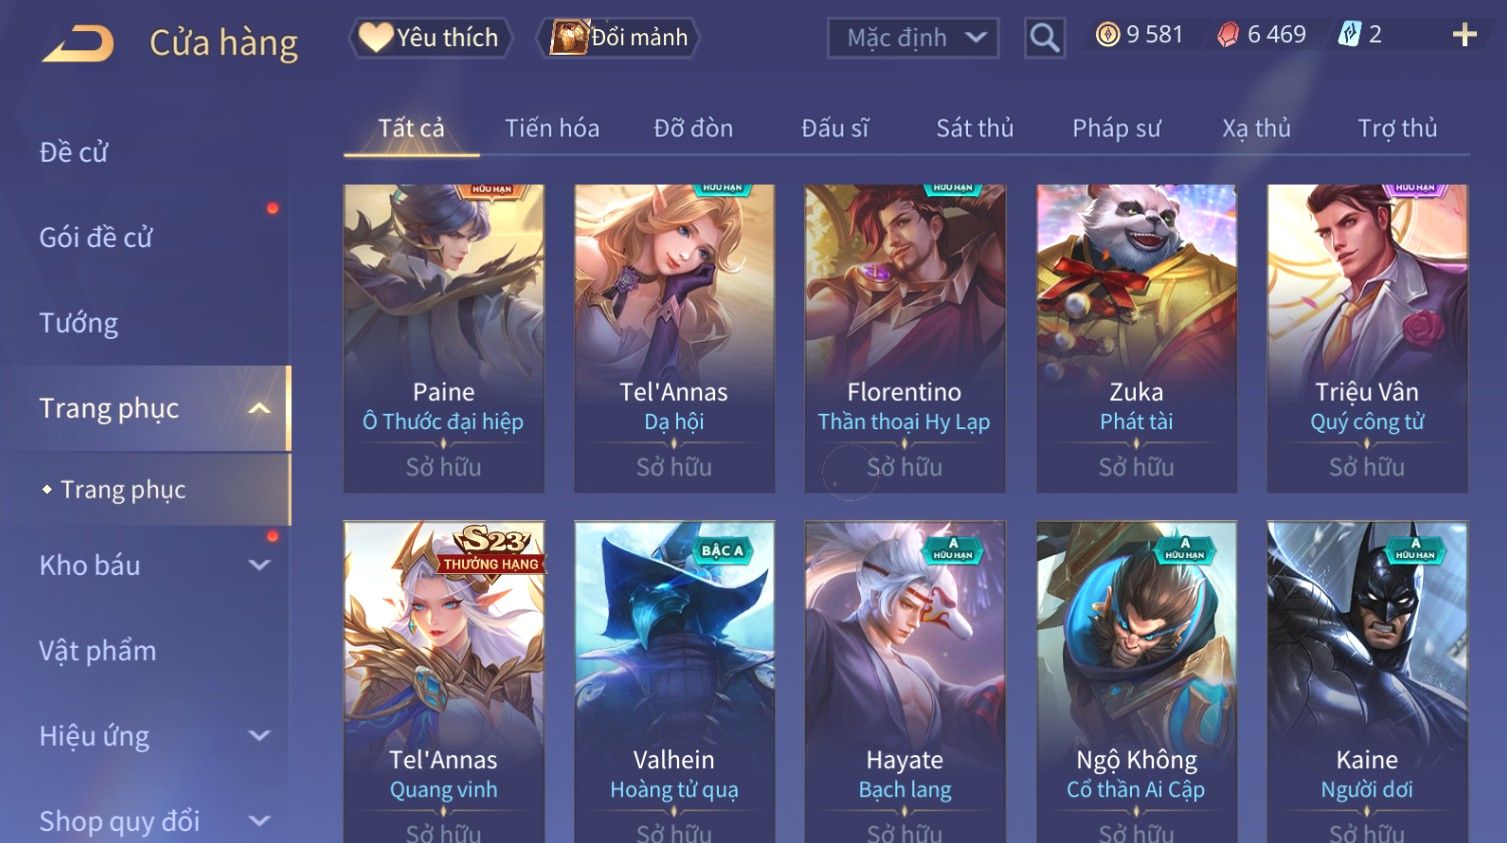
Task: Select the Pháp sư tab
Action: pos(1116,128)
